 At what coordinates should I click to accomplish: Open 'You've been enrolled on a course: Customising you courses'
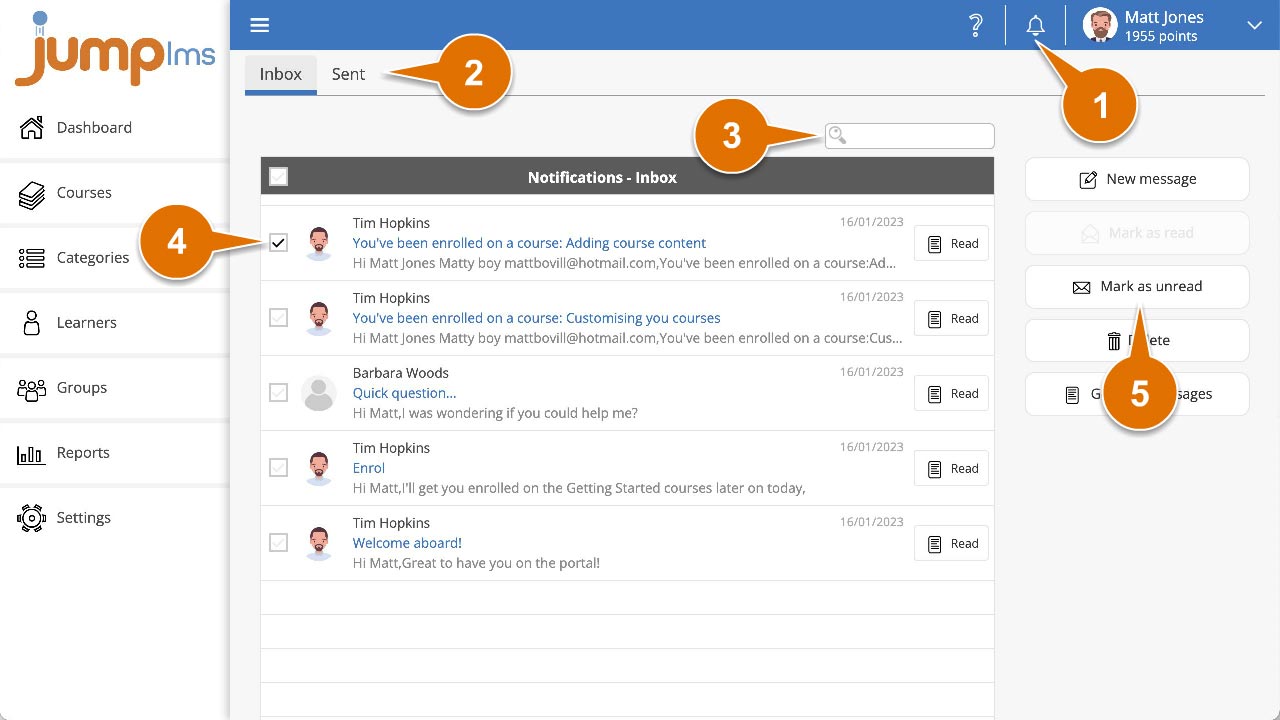click(x=536, y=318)
